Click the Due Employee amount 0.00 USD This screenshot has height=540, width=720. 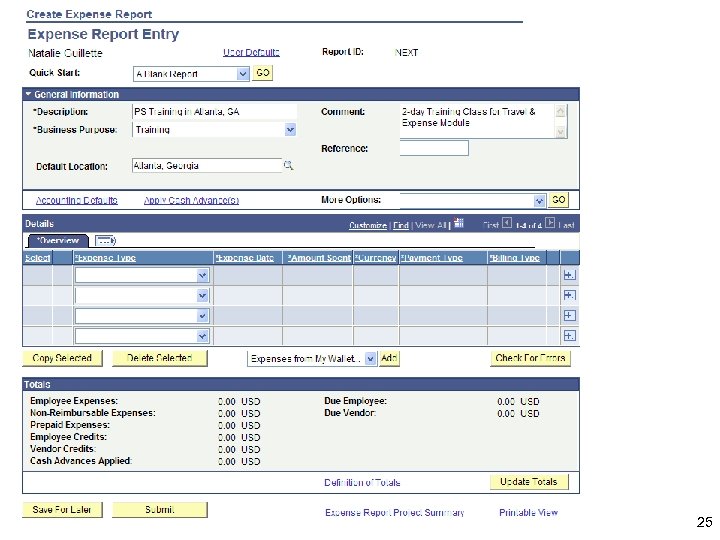coord(518,401)
